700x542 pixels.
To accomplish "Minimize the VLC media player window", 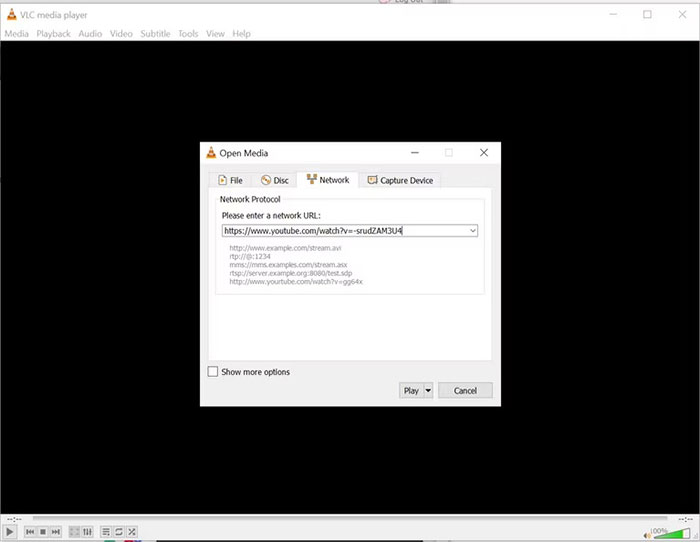I will tap(613, 15).
